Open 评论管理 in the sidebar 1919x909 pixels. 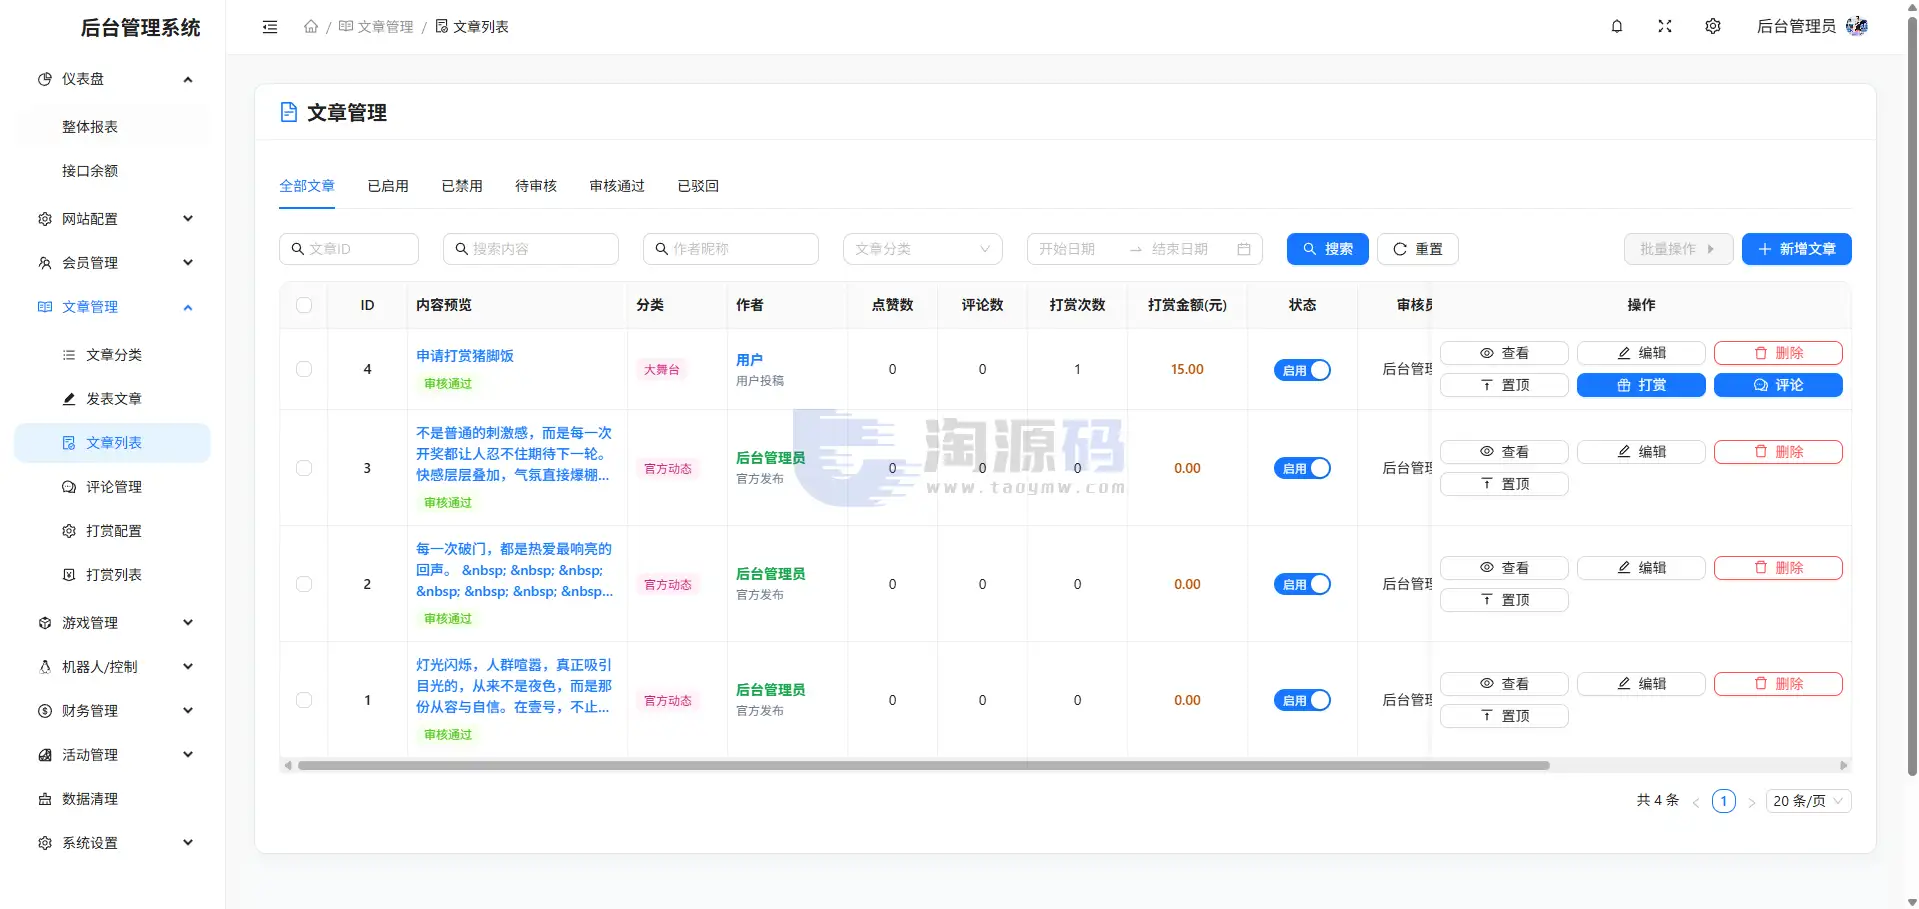(113, 487)
